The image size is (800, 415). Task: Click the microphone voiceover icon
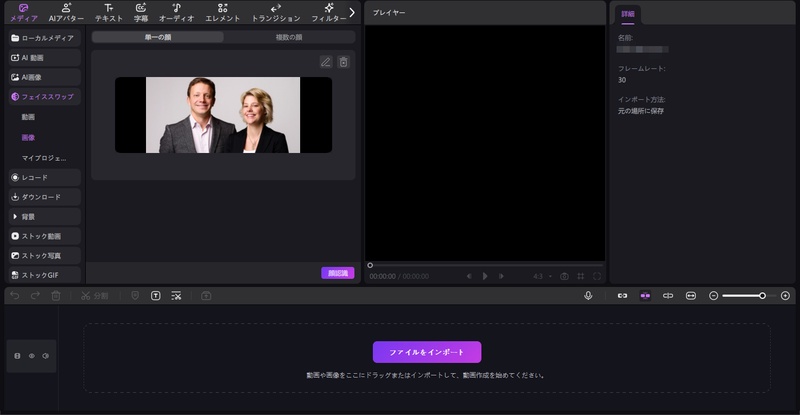click(588, 296)
